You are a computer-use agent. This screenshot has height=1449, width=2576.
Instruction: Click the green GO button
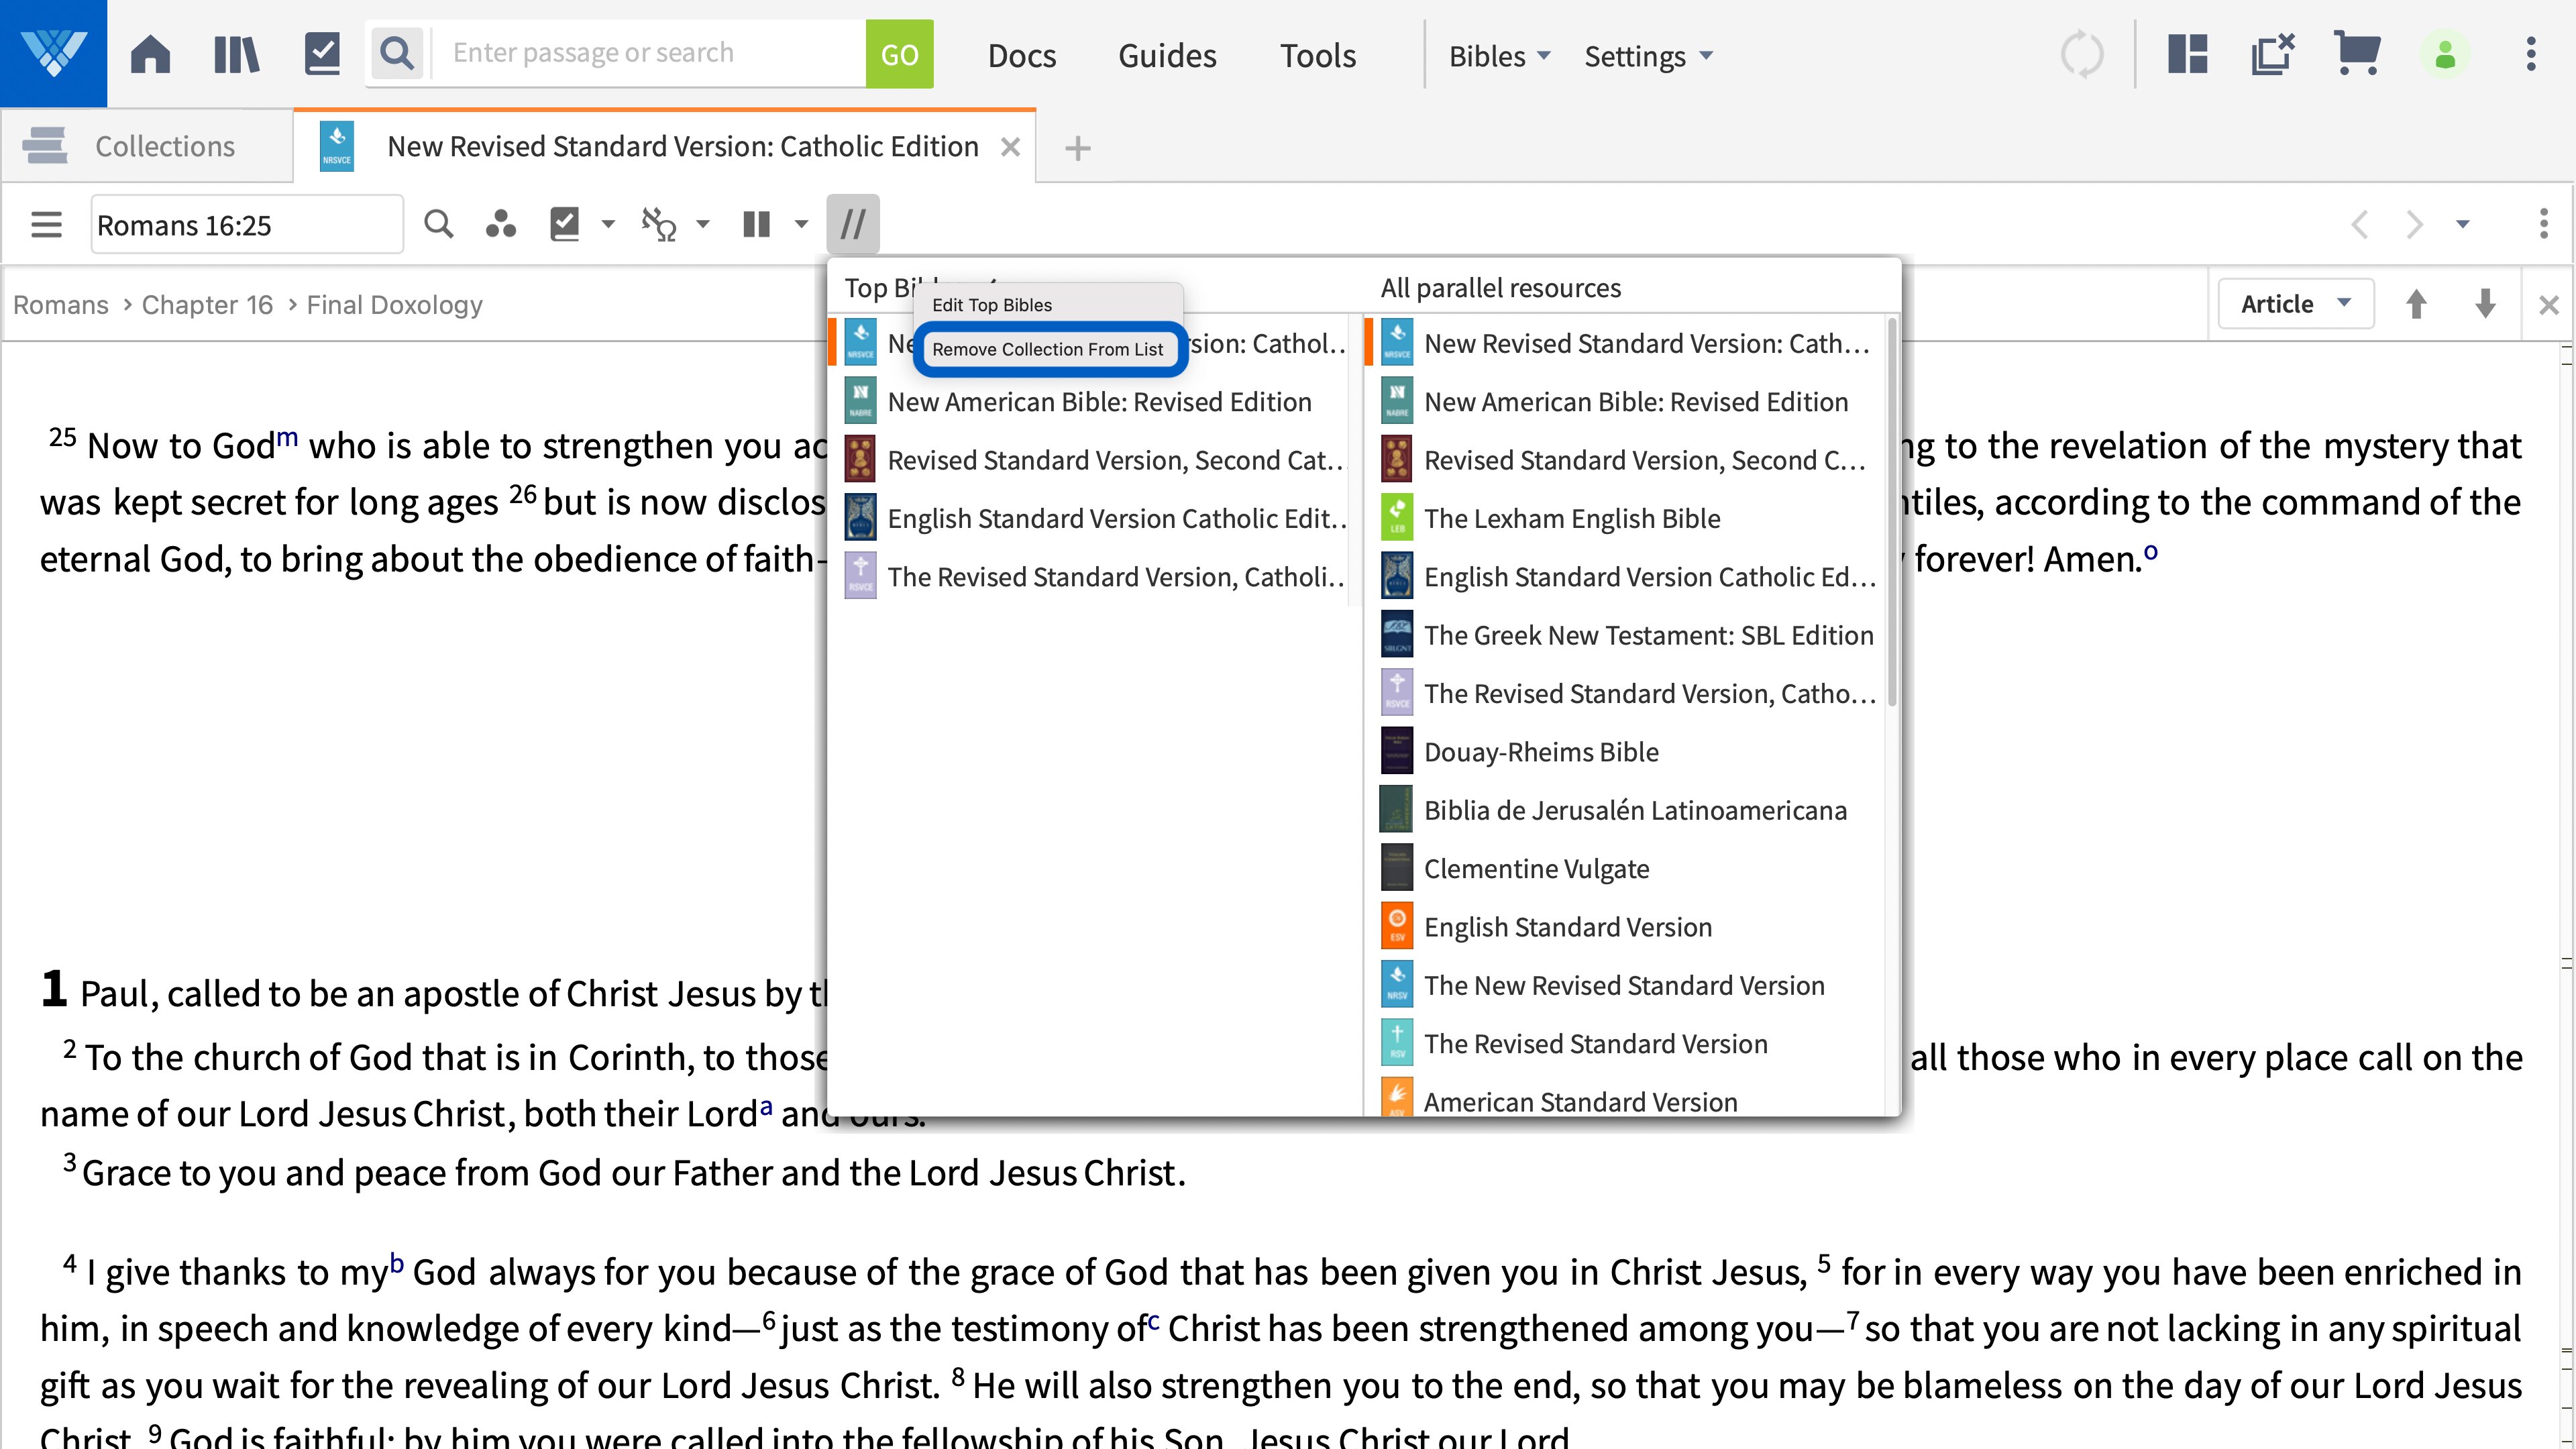tap(899, 54)
